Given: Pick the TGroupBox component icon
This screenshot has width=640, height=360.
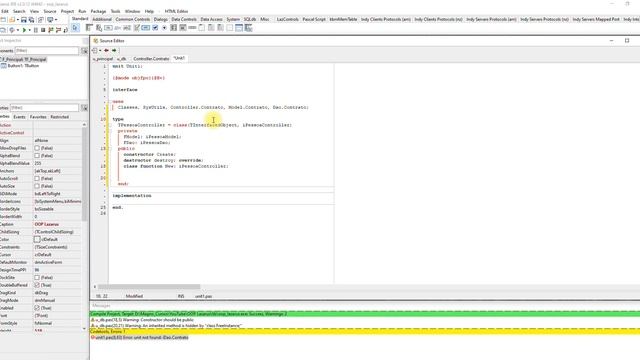Looking at the screenshot, I should tap(201, 28).
